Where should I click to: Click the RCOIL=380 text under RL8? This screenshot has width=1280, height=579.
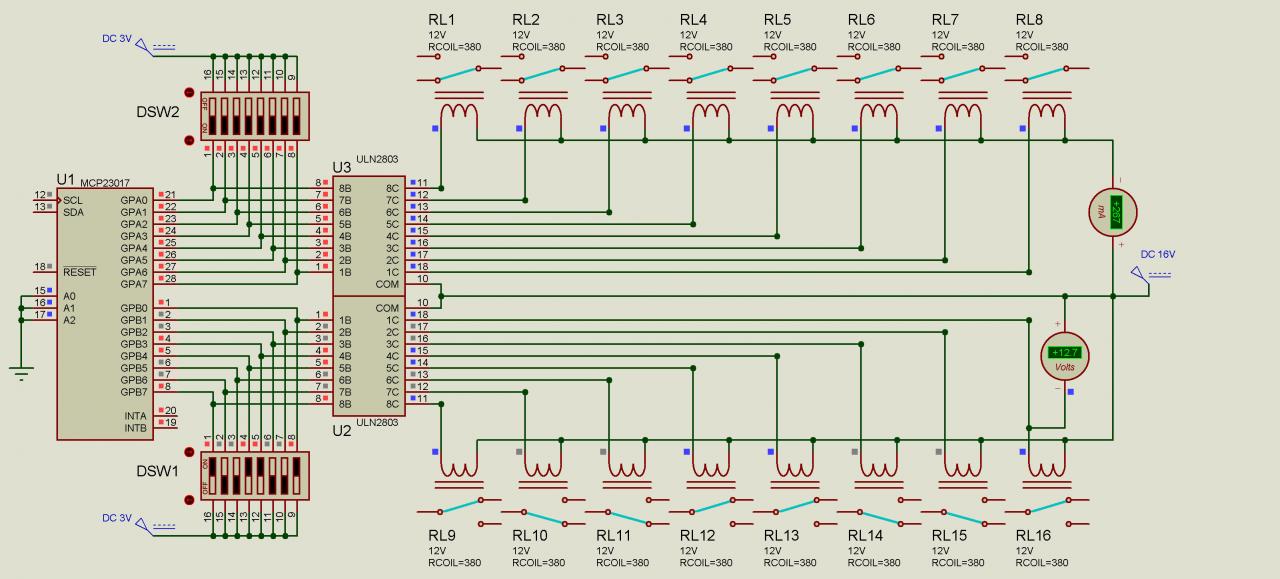coord(1042,47)
